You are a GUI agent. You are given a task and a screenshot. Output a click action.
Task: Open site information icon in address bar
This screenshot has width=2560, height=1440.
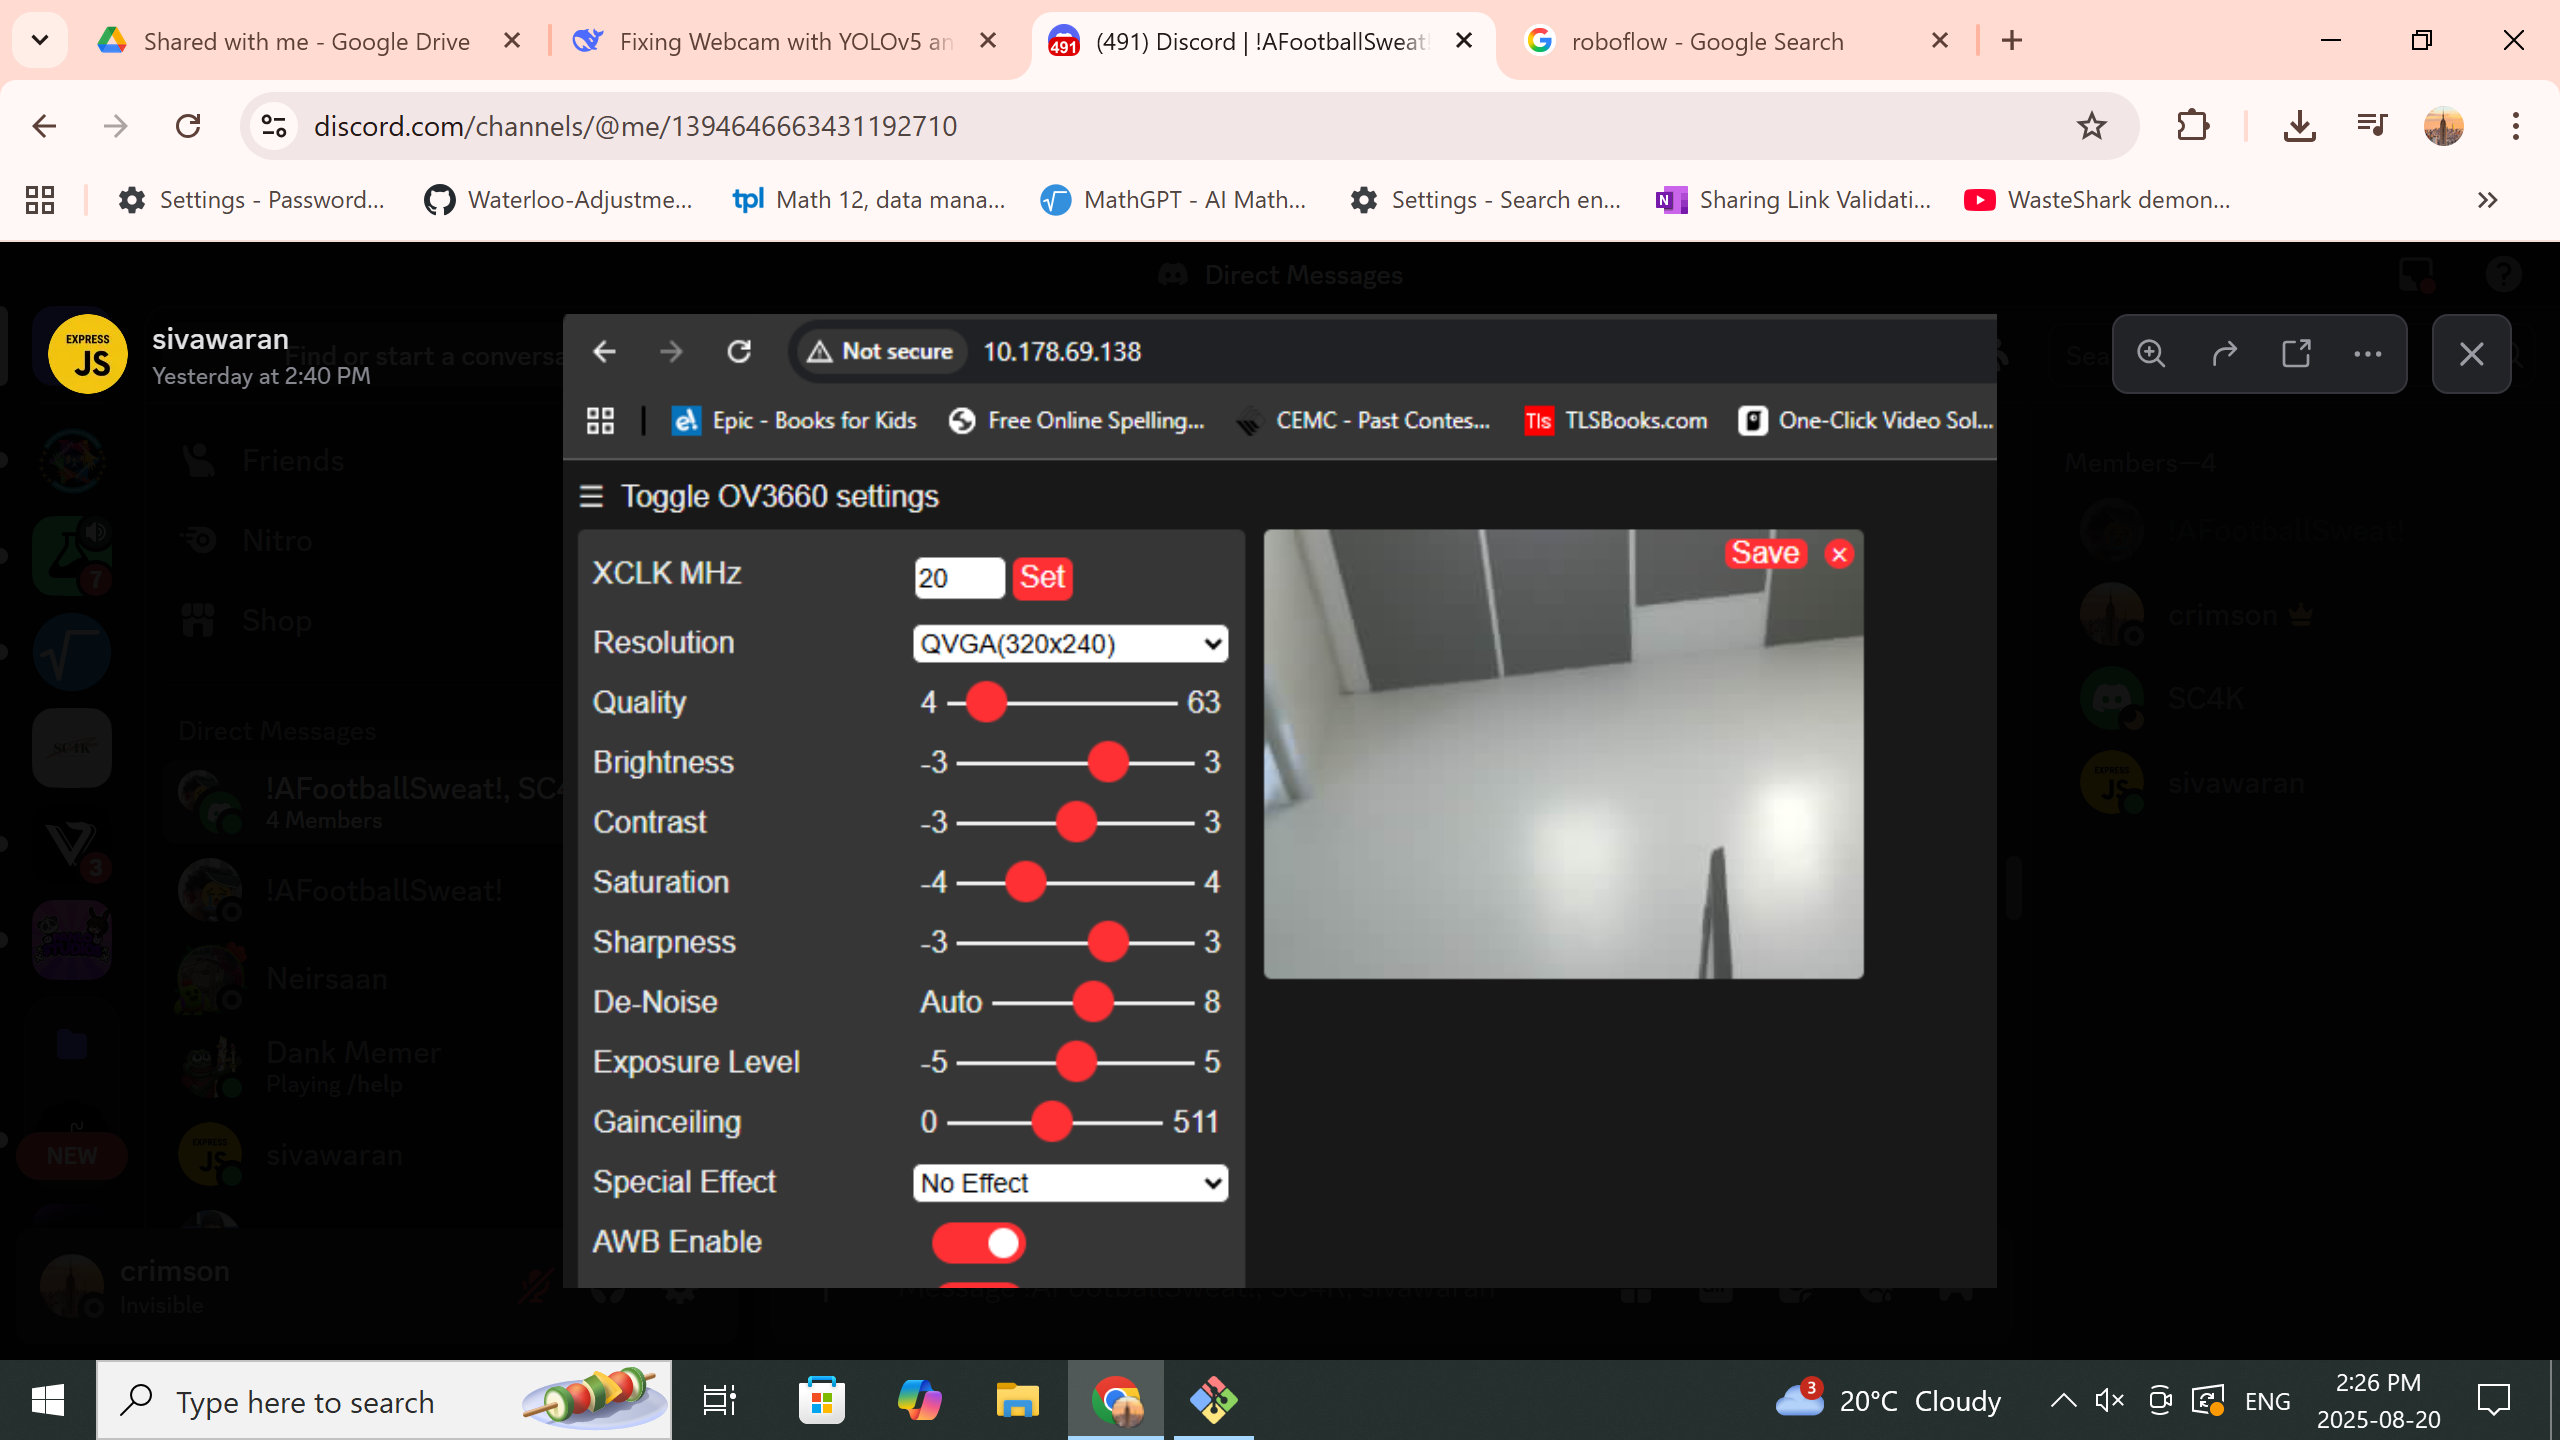[273, 126]
